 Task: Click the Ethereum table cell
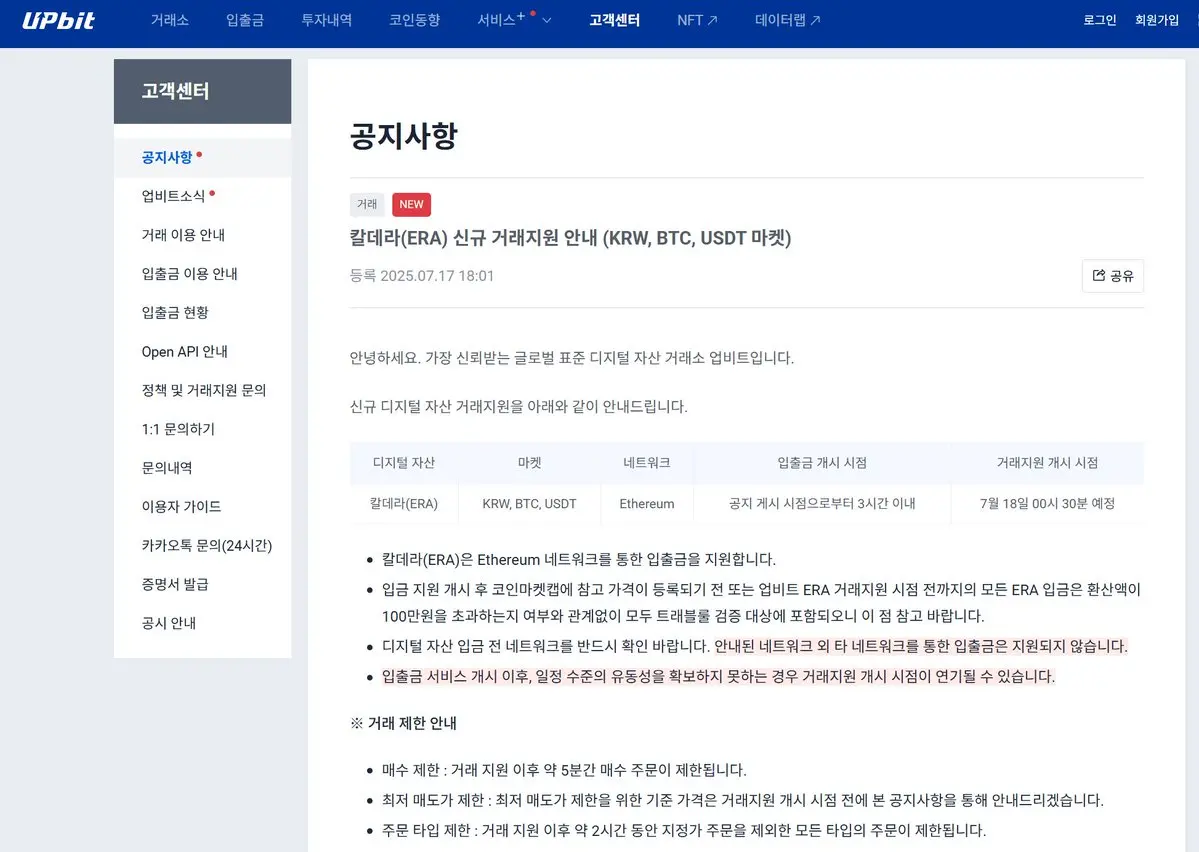coord(647,503)
